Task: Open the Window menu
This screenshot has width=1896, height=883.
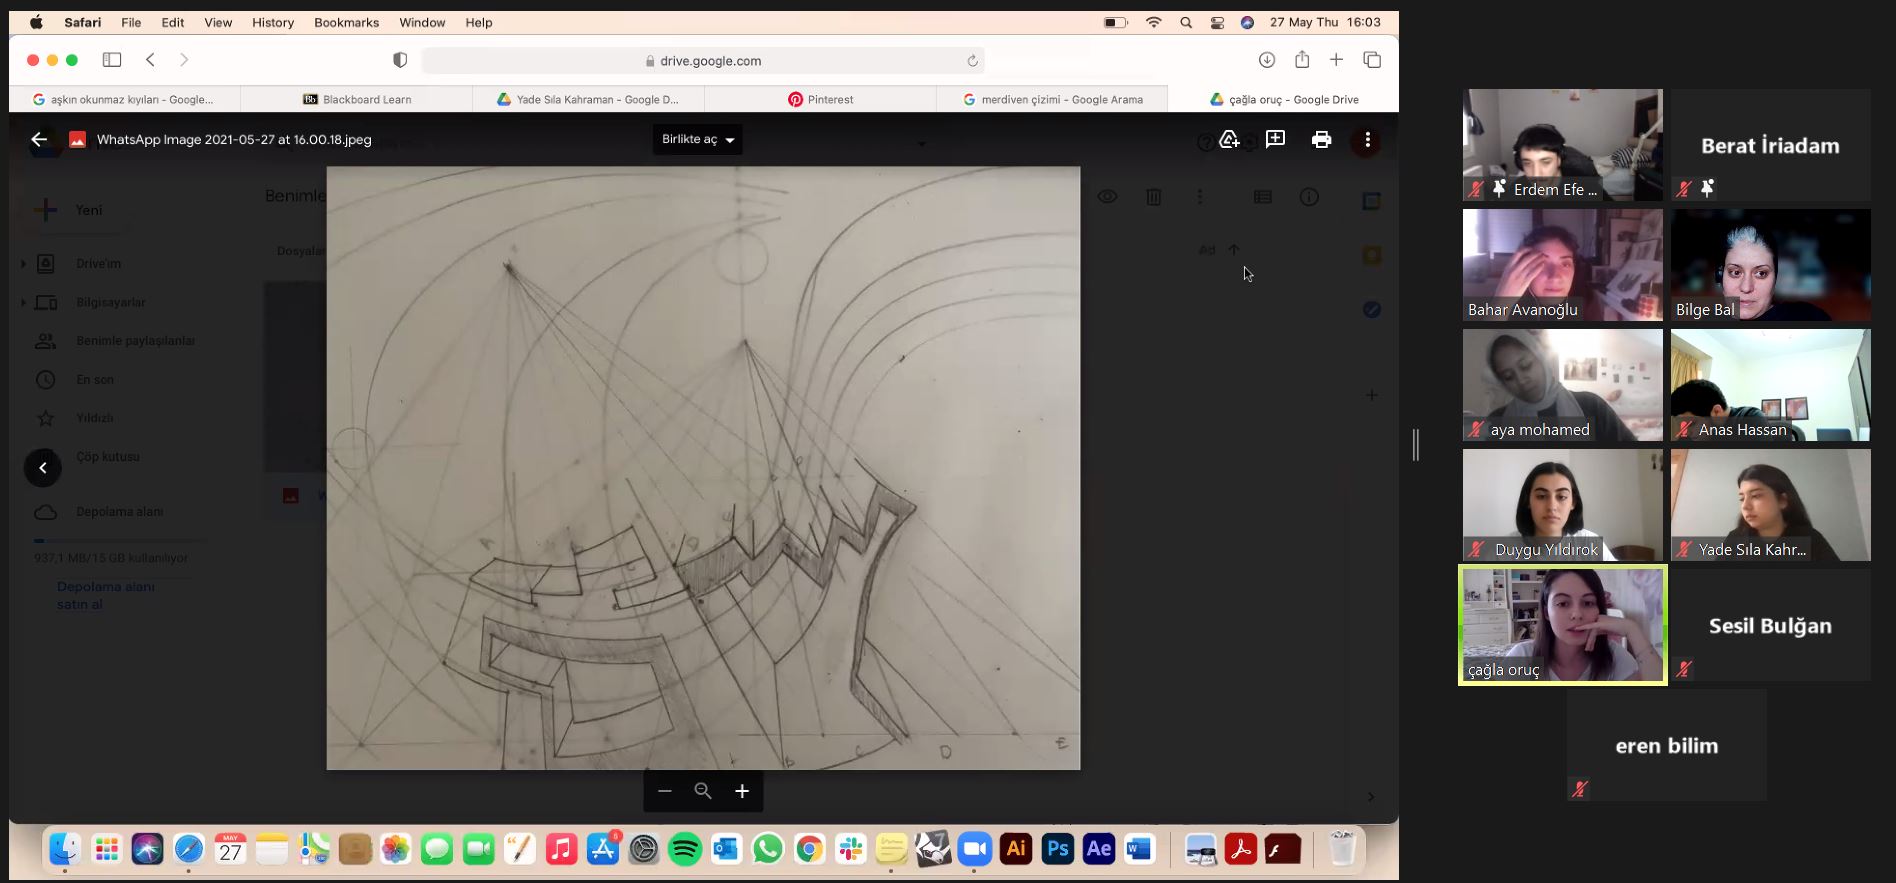Action: point(422,22)
